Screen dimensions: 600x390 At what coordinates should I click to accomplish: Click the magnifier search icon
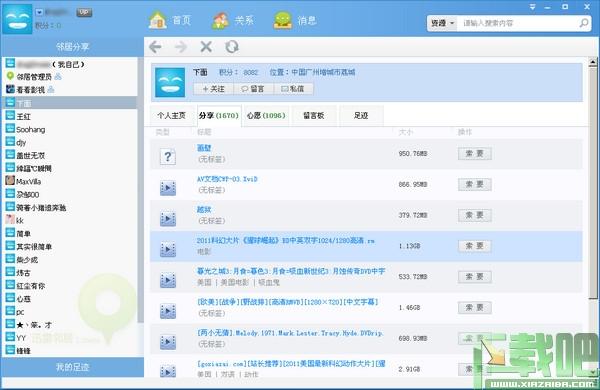click(x=584, y=23)
